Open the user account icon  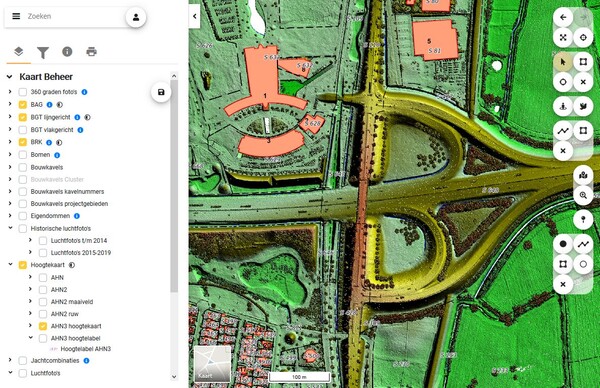click(136, 17)
